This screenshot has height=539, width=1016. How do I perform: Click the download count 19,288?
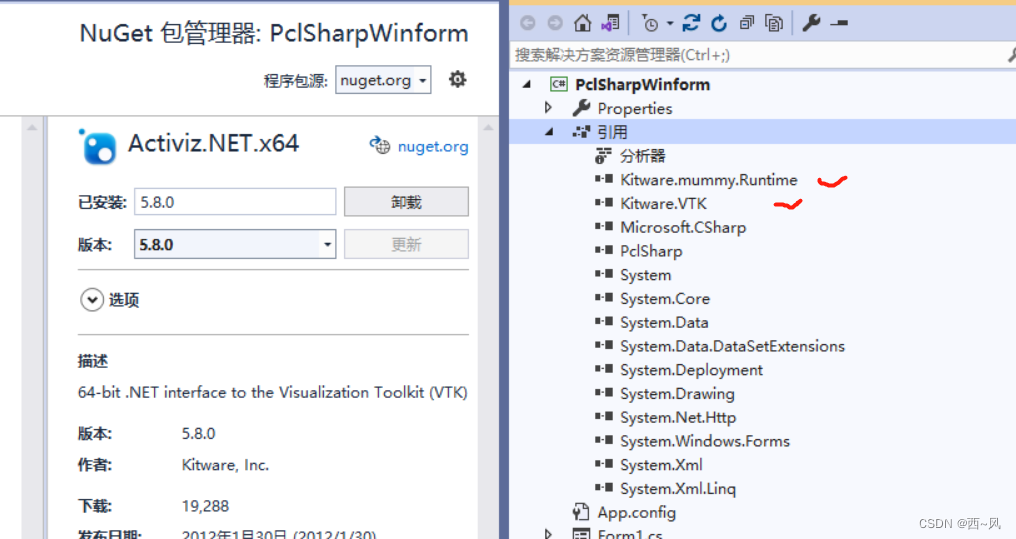point(205,506)
